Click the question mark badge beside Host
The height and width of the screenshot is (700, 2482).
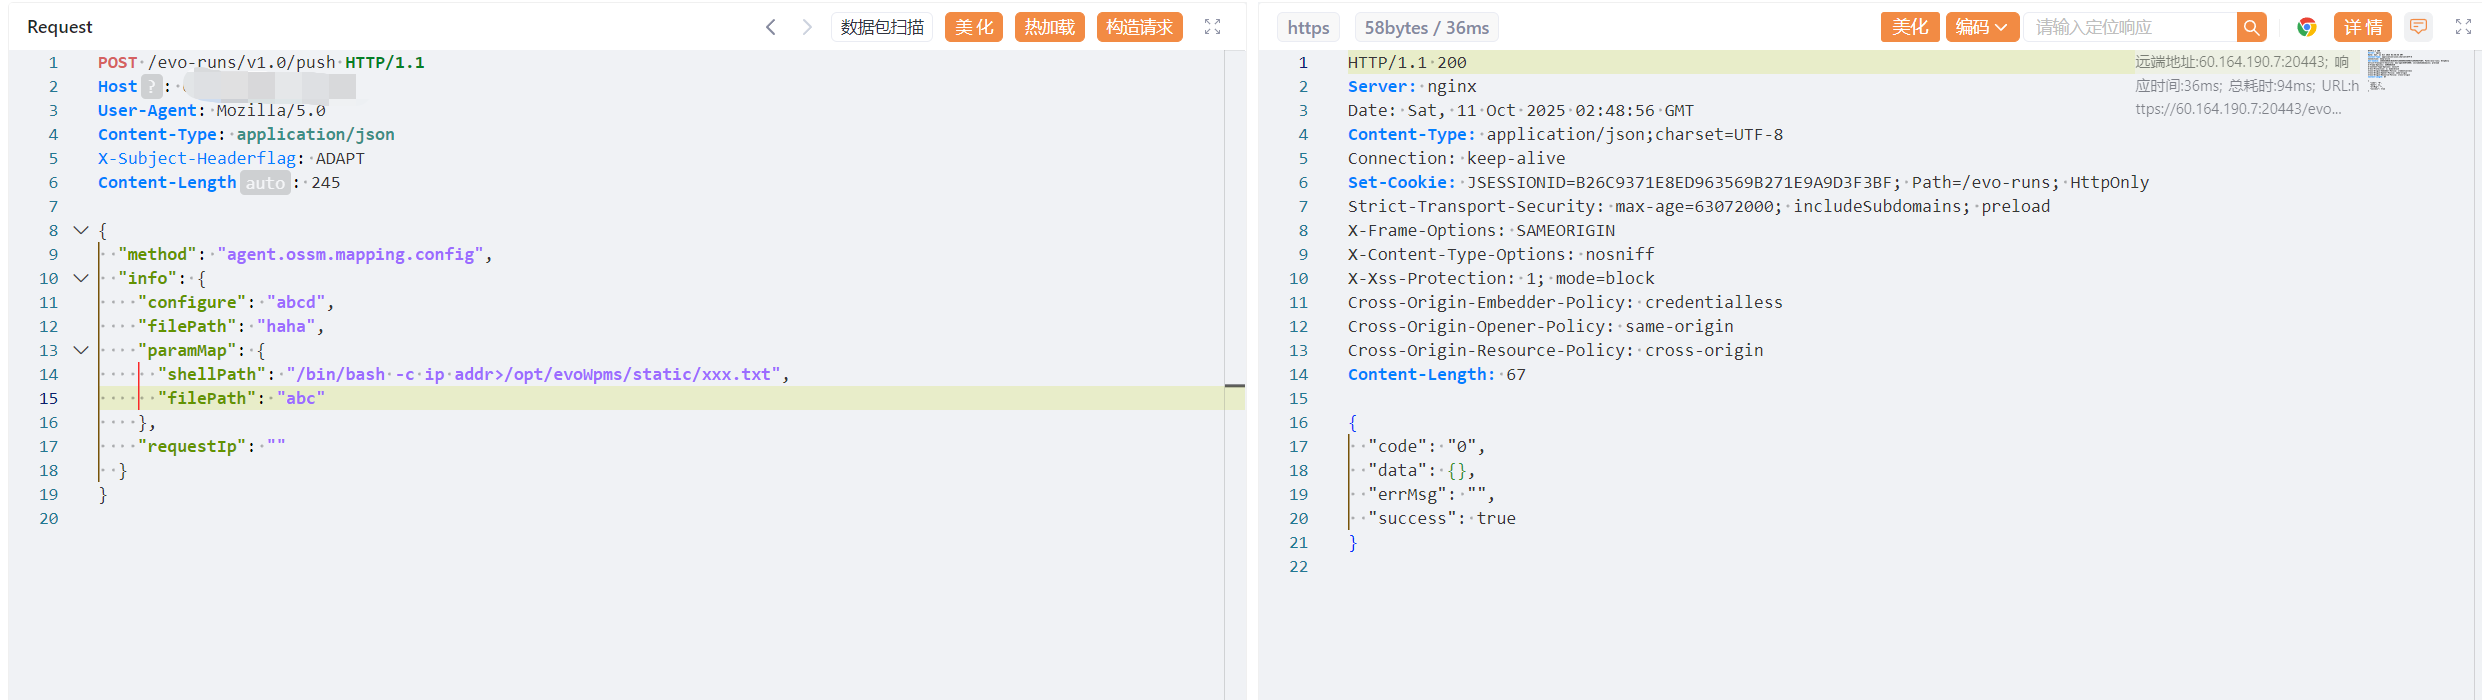(151, 87)
